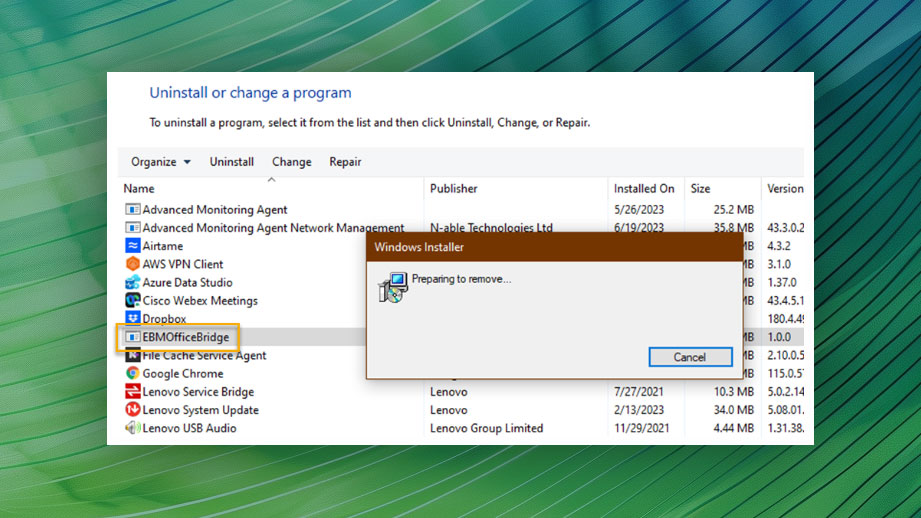The height and width of the screenshot is (518, 921).
Task: Click Repair in the toolbar
Action: pyautogui.click(x=345, y=162)
